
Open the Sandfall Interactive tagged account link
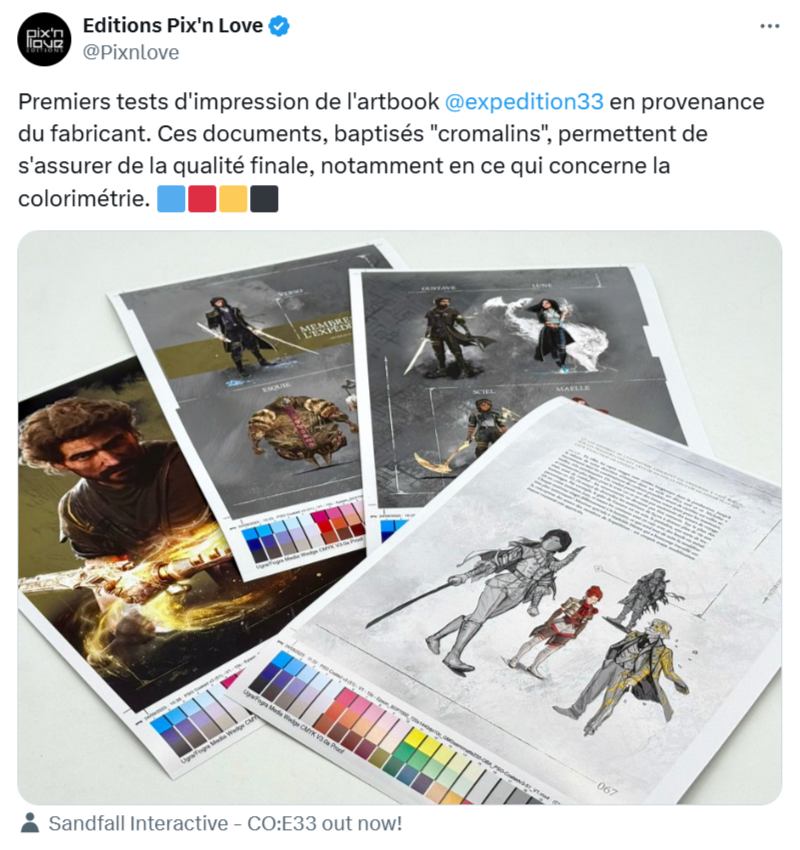coord(225,823)
